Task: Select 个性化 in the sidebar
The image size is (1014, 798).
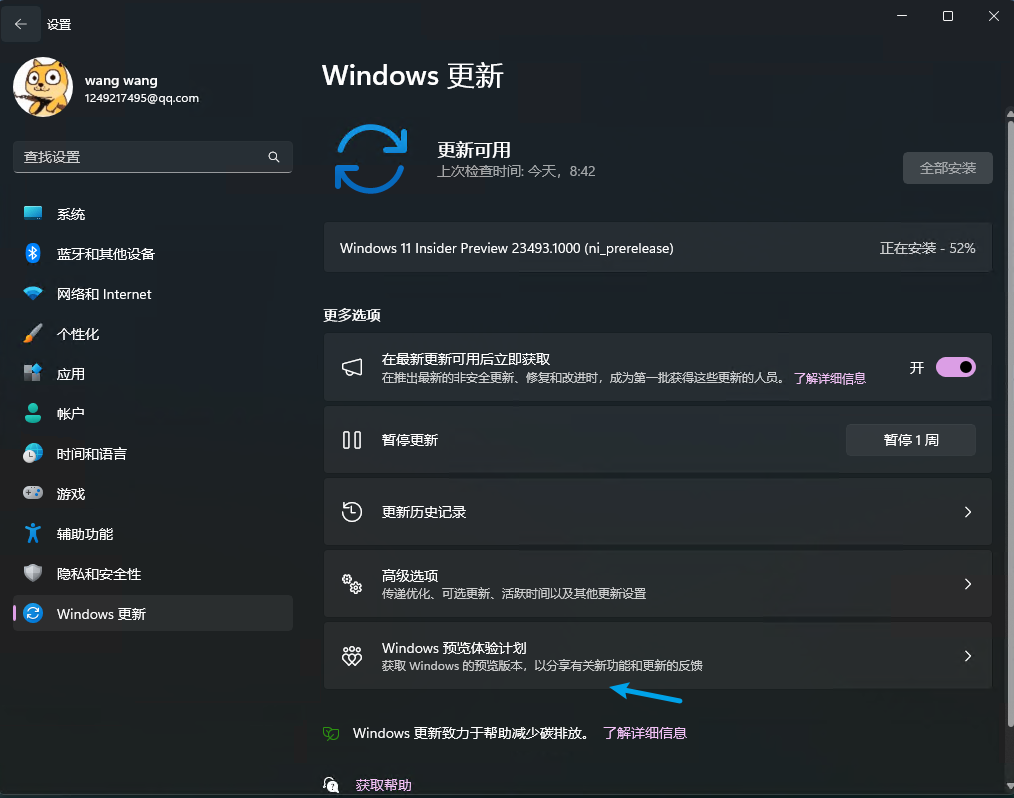Action: point(153,334)
